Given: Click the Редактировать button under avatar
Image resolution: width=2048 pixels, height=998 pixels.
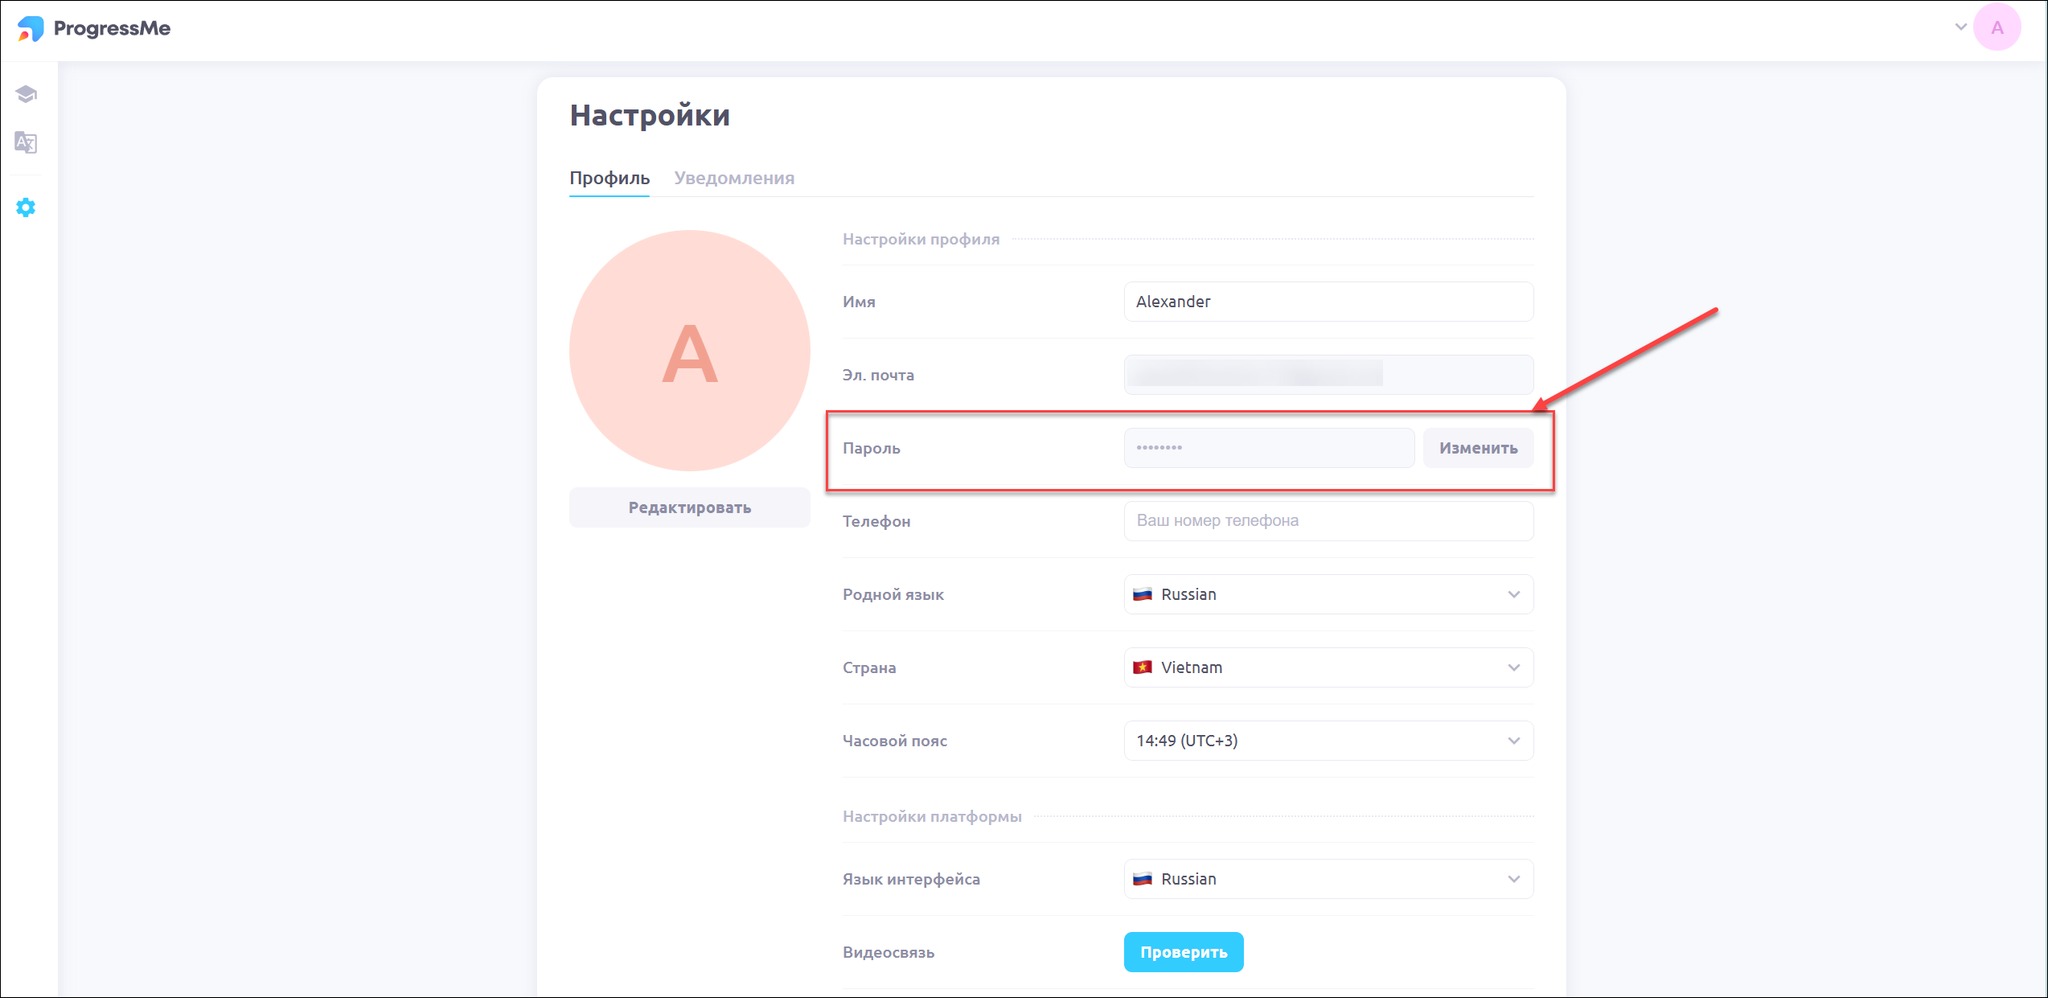Looking at the screenshot, I should point(689,508).
